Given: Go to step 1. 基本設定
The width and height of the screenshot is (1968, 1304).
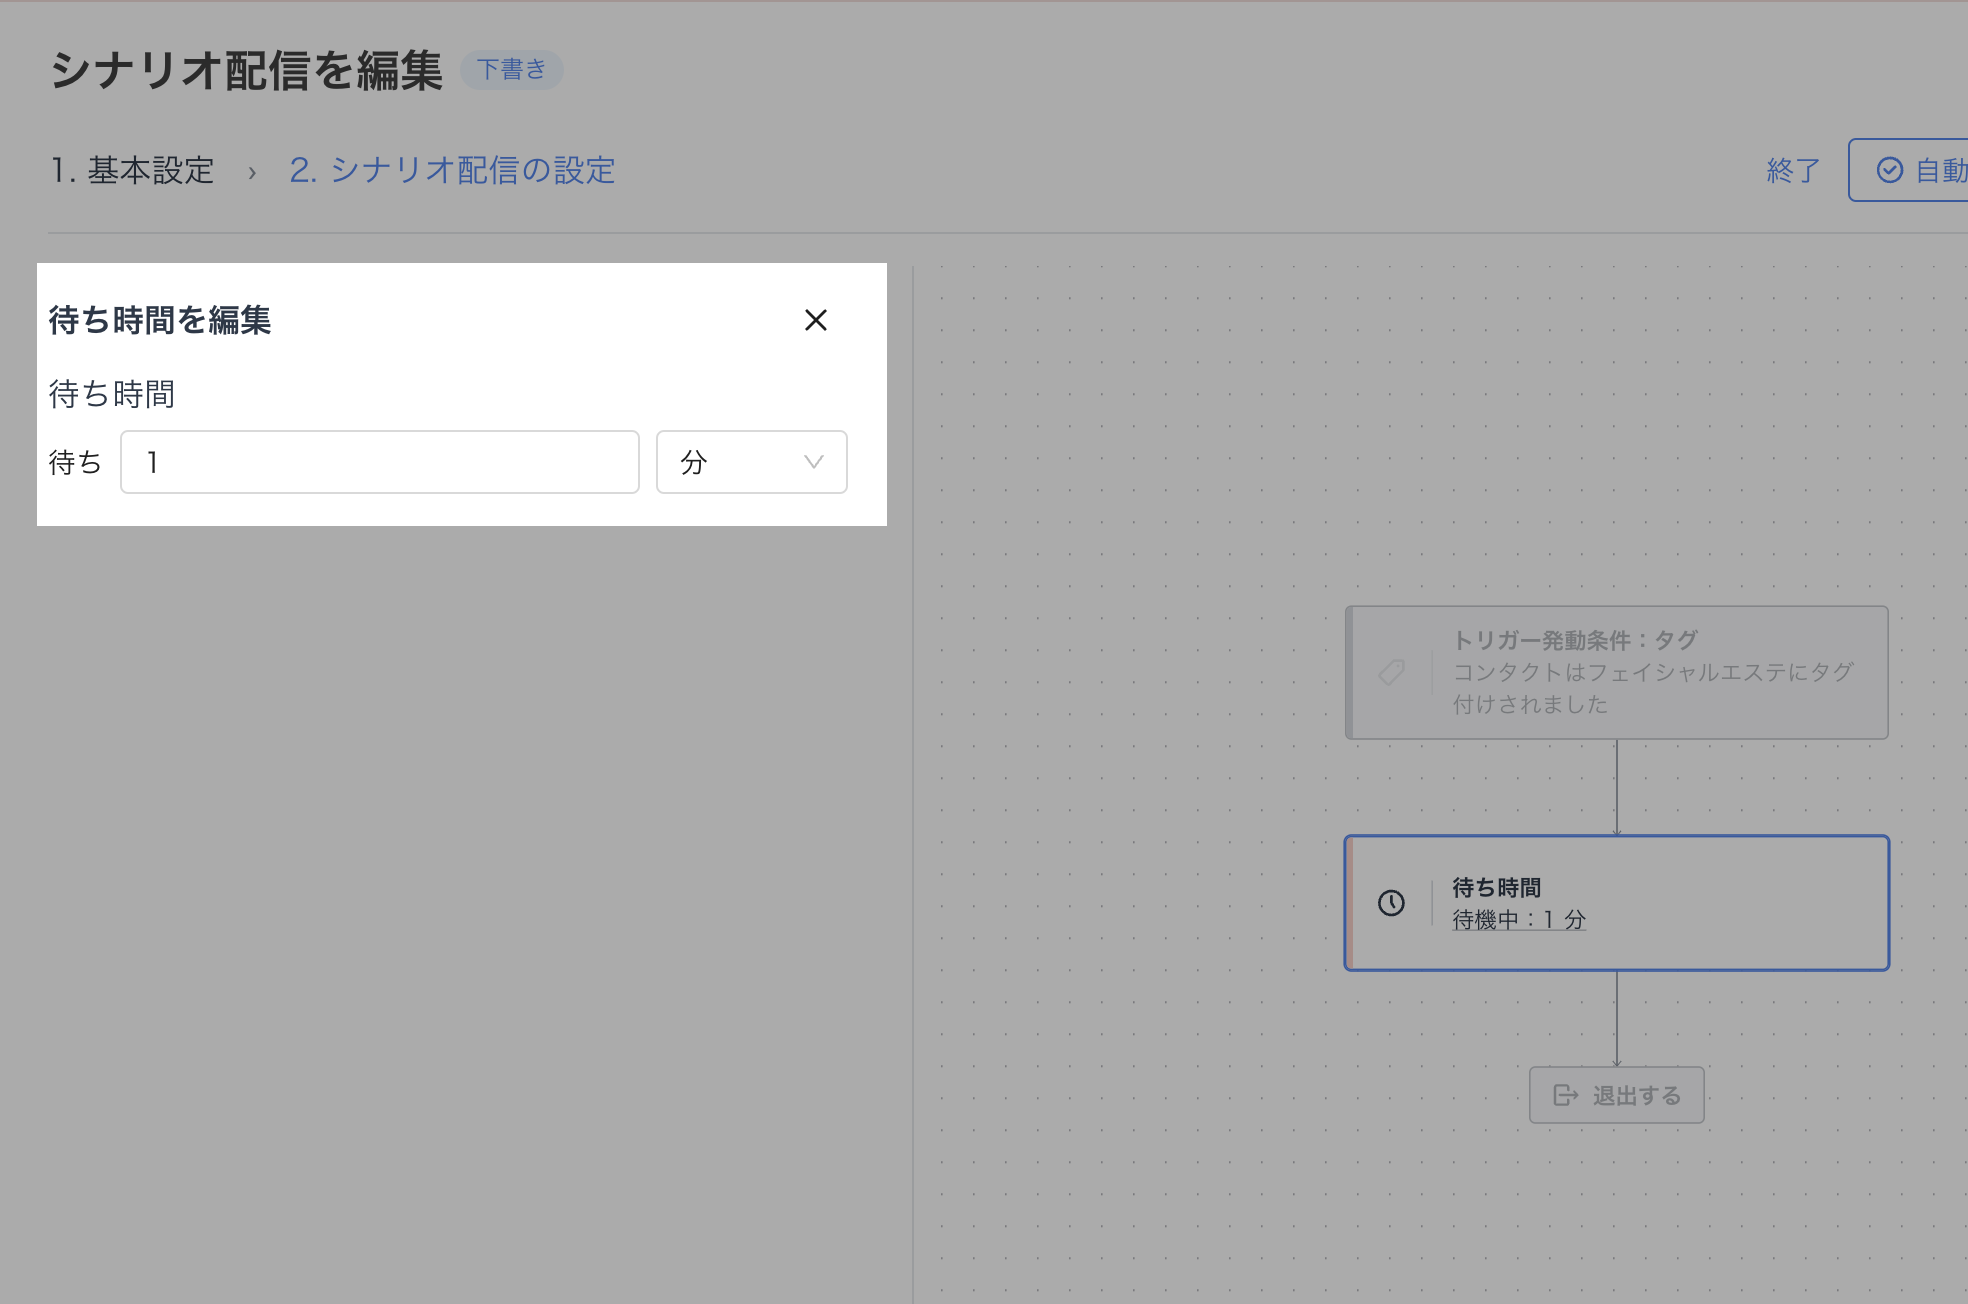Looking at the screenshot, I should tap(133, 170).
